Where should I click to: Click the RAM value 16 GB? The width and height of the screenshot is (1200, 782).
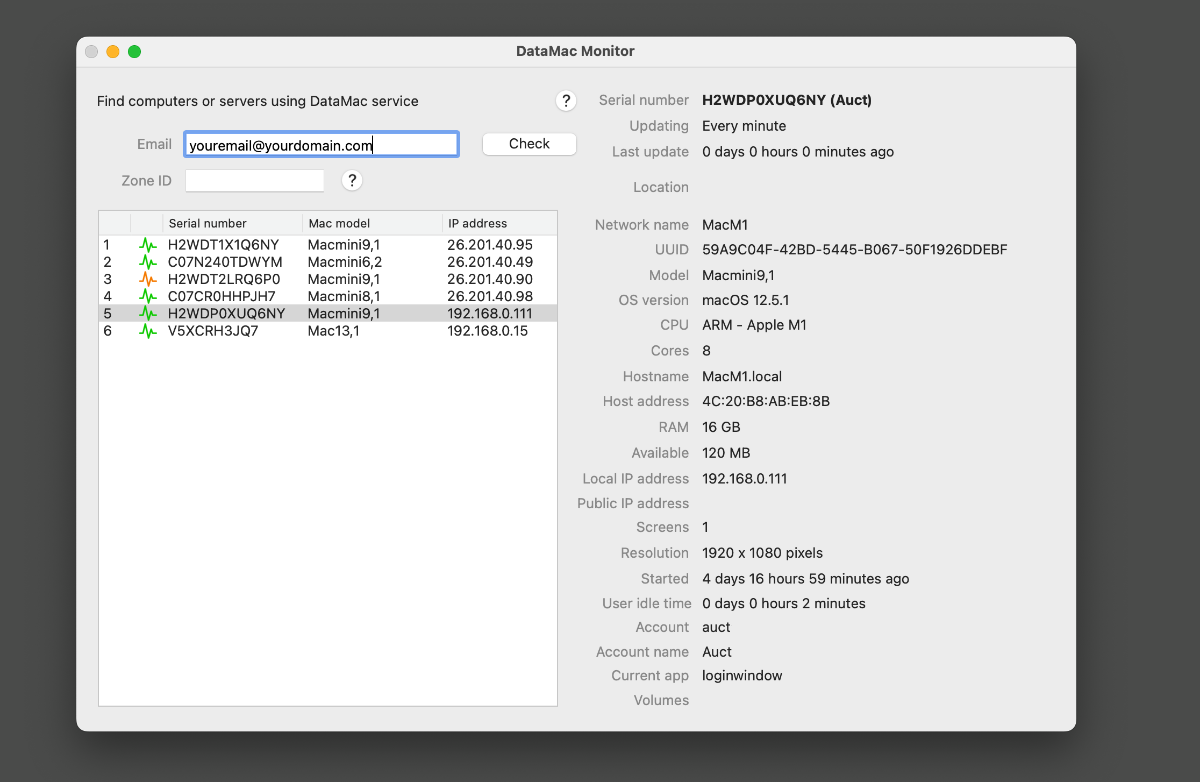click(721, 427)
